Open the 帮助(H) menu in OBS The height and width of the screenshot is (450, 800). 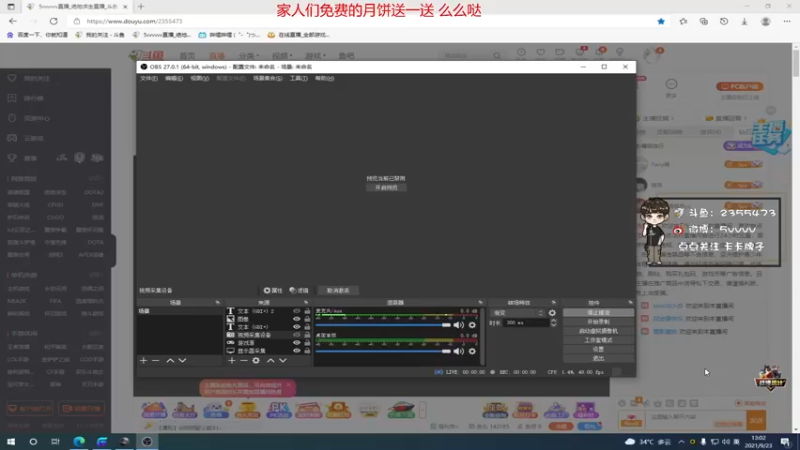click(x=324, y=79)
